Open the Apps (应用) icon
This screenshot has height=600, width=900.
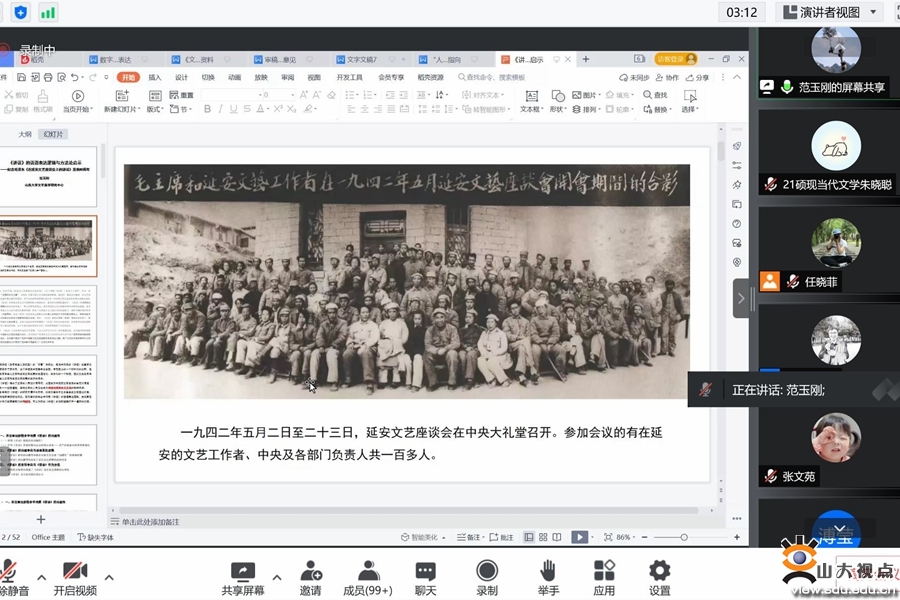click(x=604, y=571)
